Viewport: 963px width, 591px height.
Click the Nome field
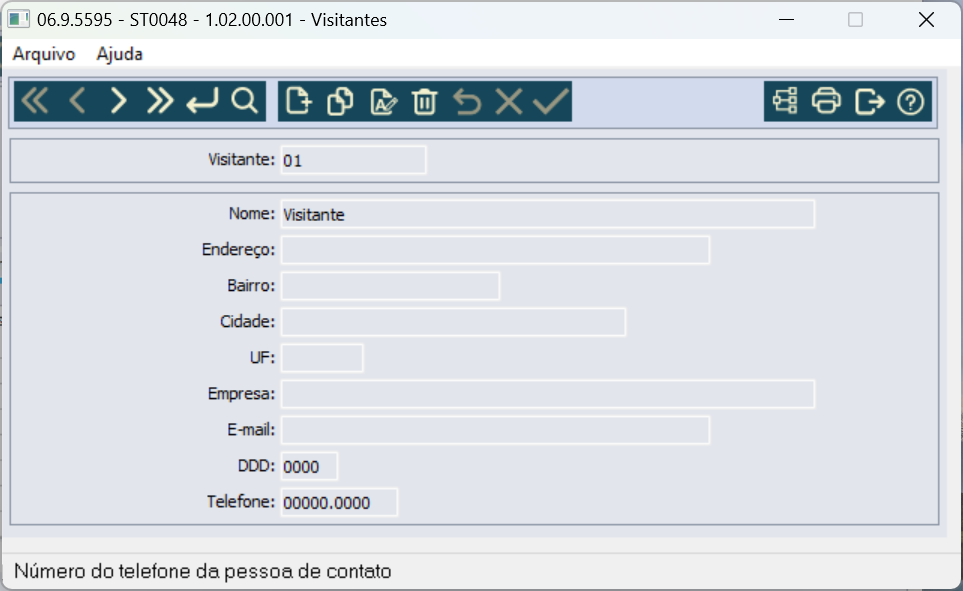click(548, 214)
